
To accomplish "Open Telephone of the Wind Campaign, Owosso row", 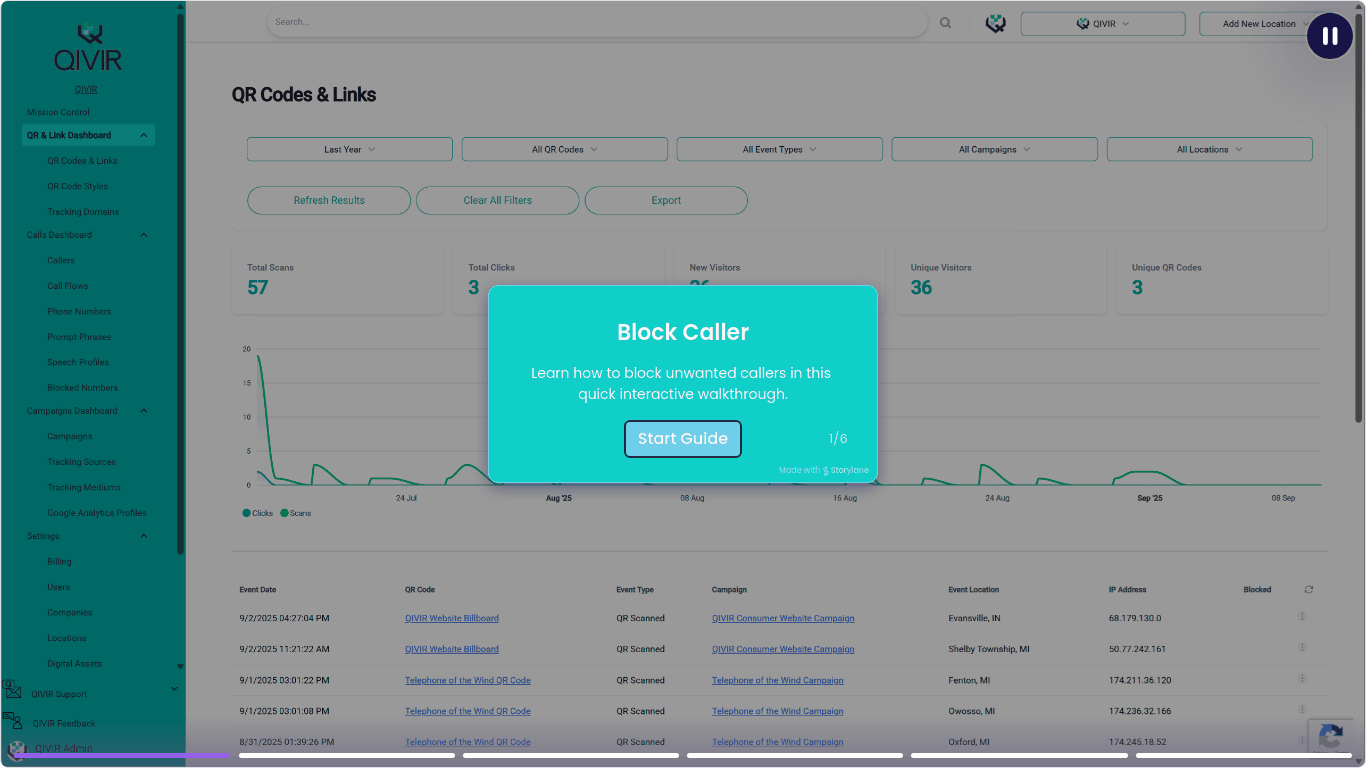I will 778,711.
